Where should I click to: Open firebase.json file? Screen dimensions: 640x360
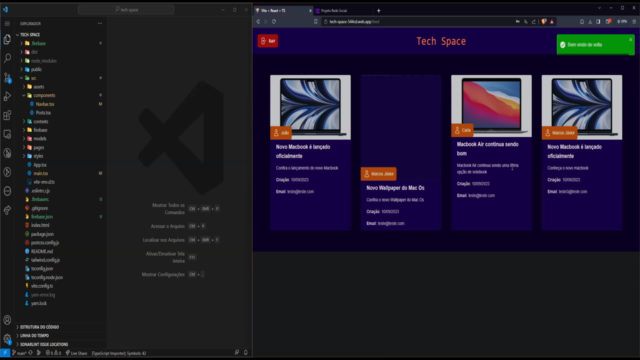coord(42,217)
